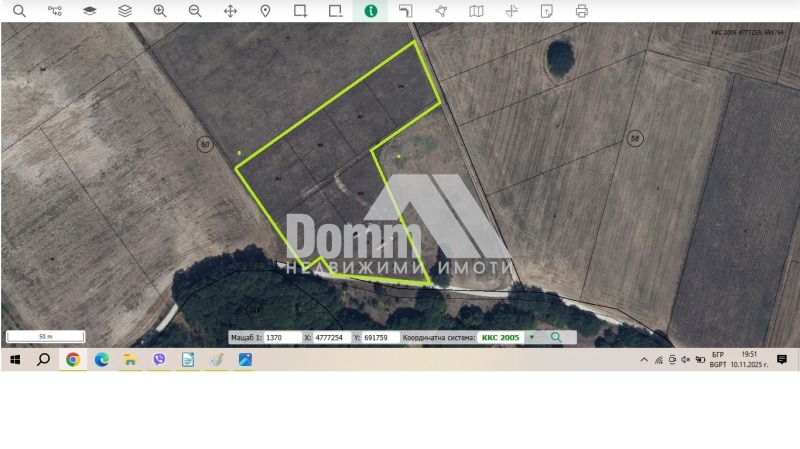
Task: Click the X coordinate field 4777254
Action: tap(332, 337)
